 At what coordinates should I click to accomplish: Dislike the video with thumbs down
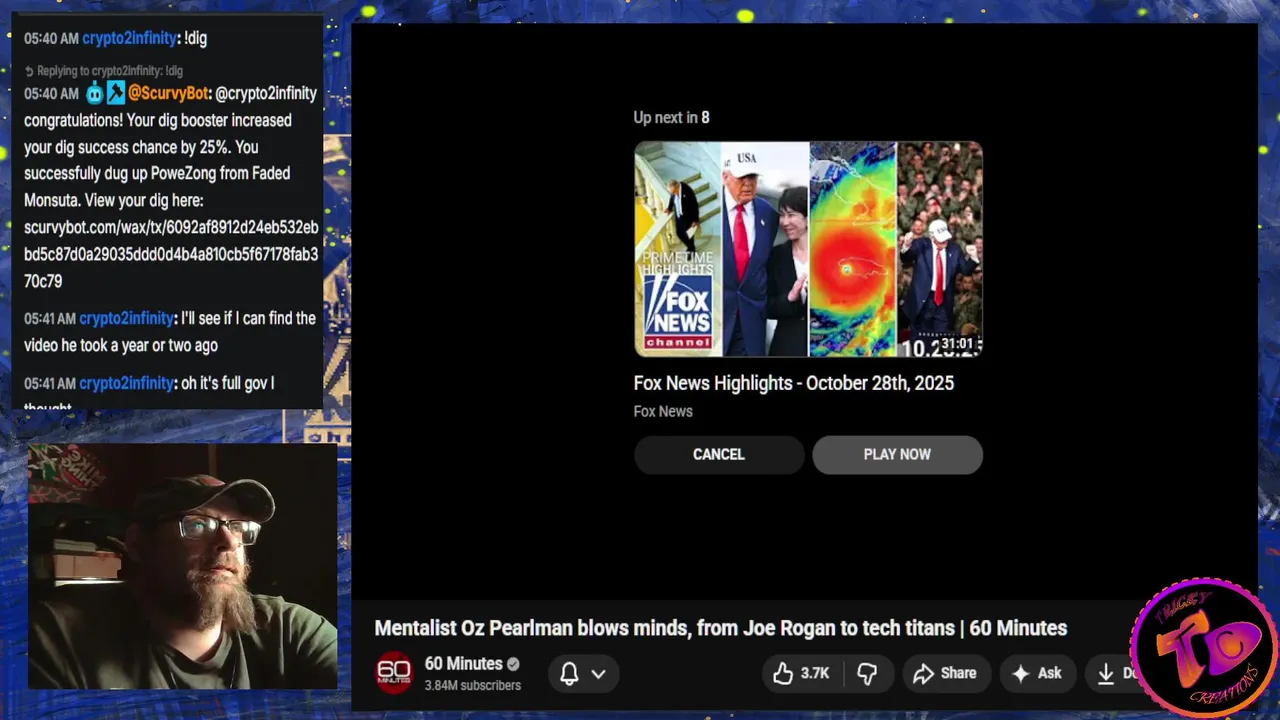867,674
